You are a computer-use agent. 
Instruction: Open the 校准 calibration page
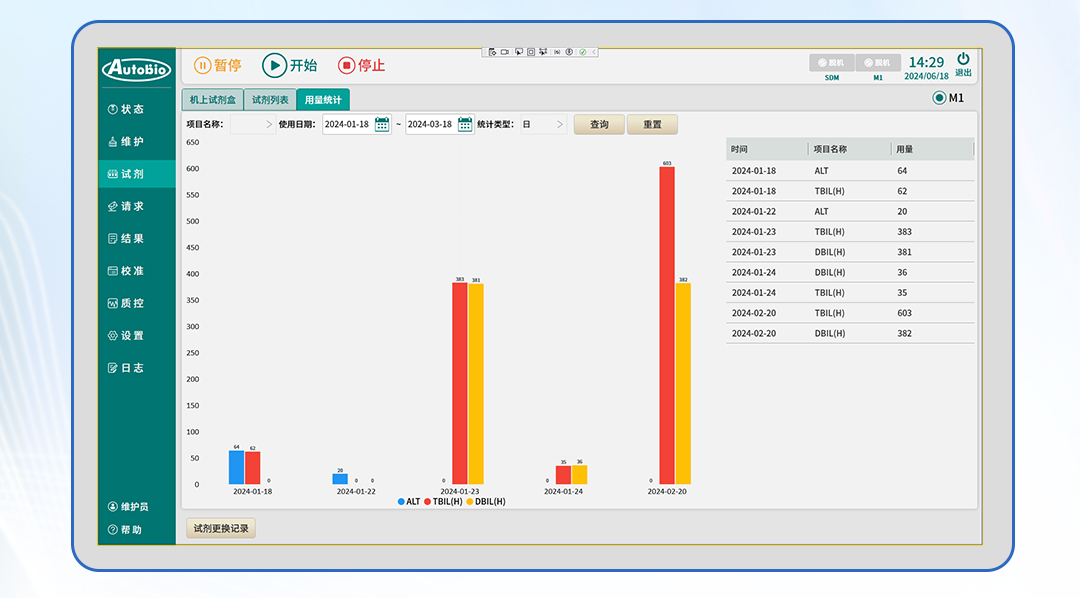click(137, 271)
